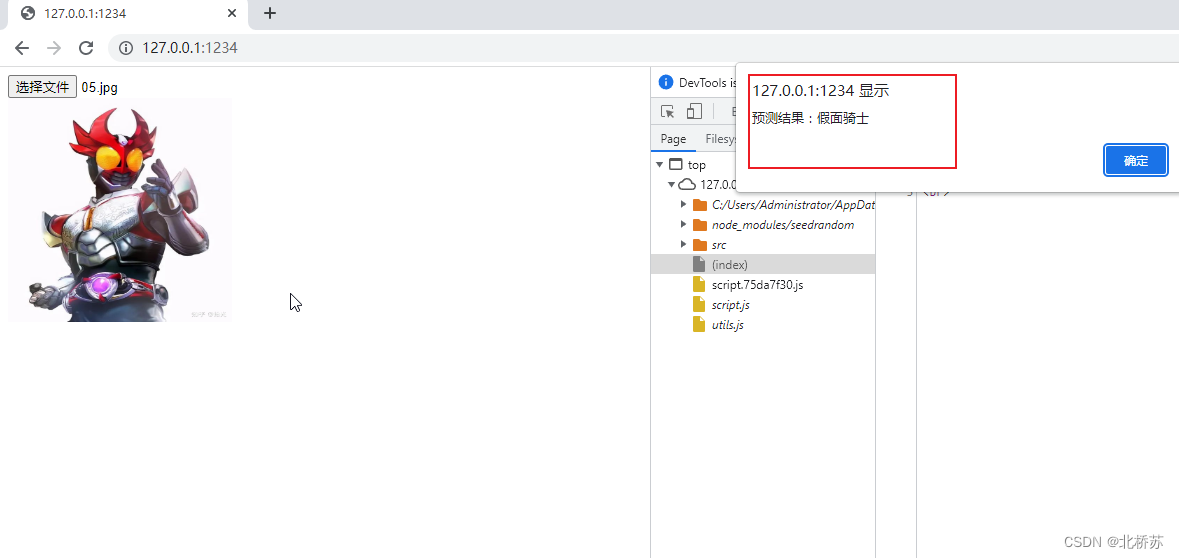This screenshot has height=558, width=1179.
Task: Expand the src folder
Action: 683,244
